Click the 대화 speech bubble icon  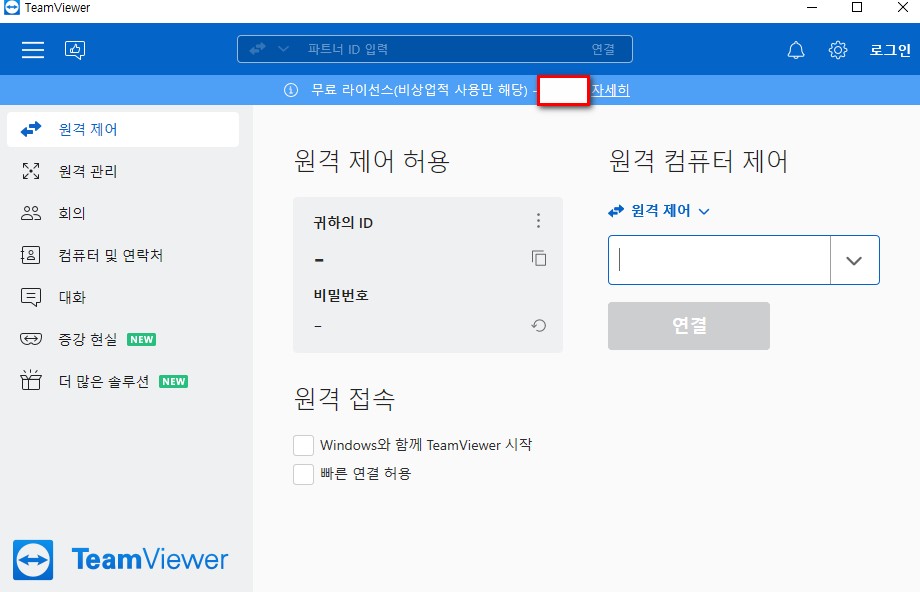coord(31,297)
